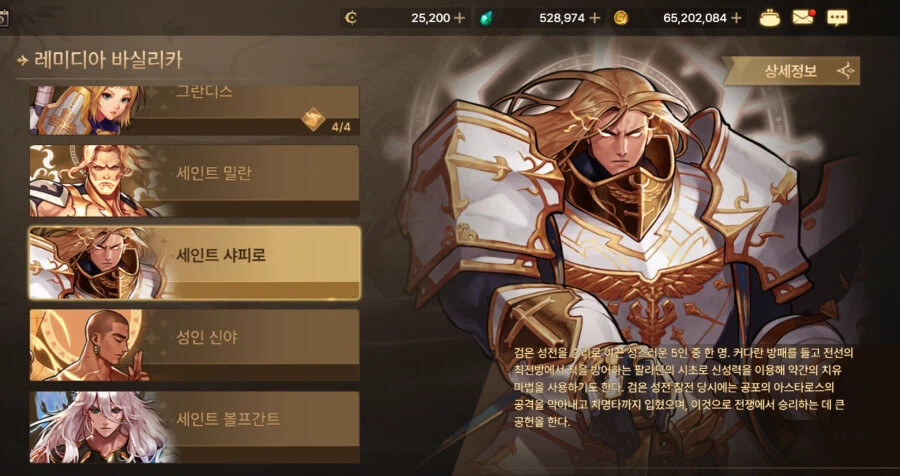The image size is (900, 476).
Task: Click the crescent C currency icon
Action: point(351,18)
